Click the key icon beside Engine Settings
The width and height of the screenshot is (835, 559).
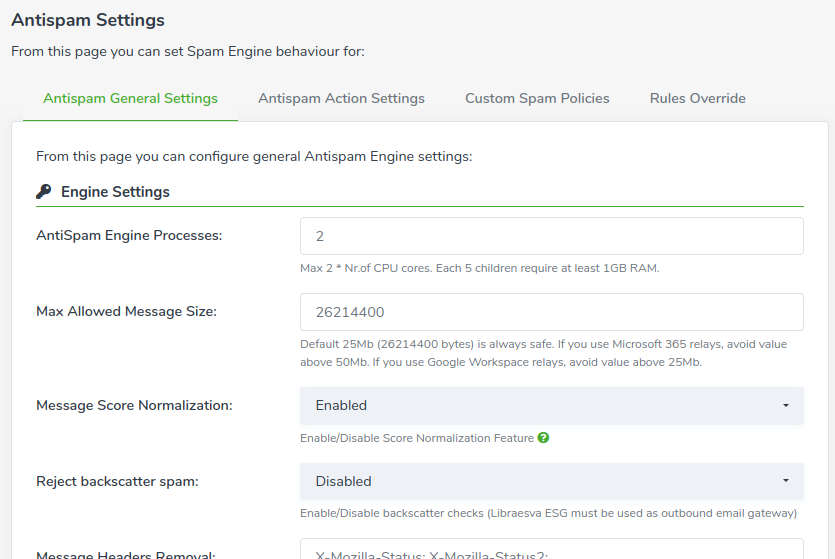(44, 191)
